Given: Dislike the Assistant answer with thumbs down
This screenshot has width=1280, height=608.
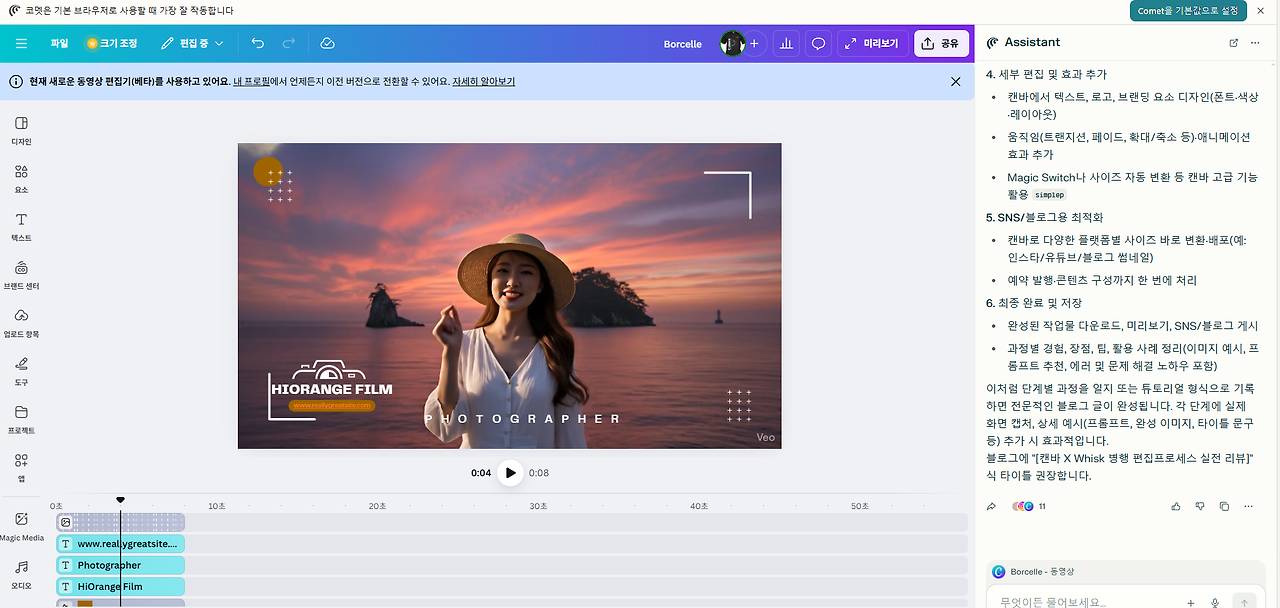Looking at the screenshot, I should tap(1200, 507).
